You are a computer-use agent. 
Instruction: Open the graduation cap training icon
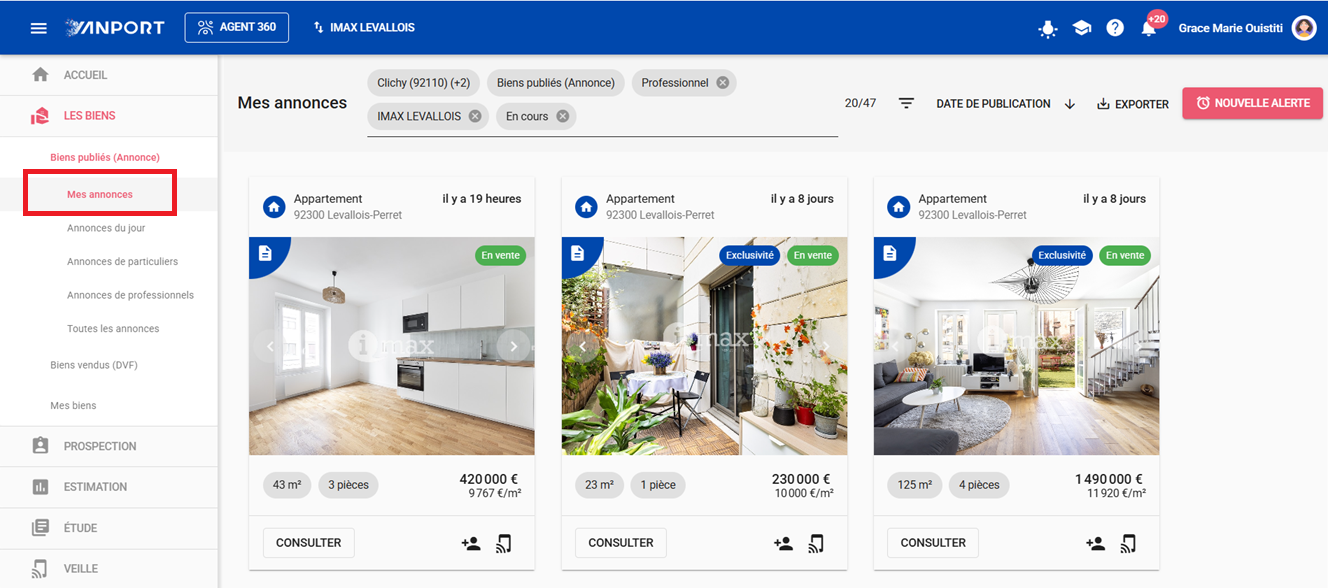coord(1082,28)
